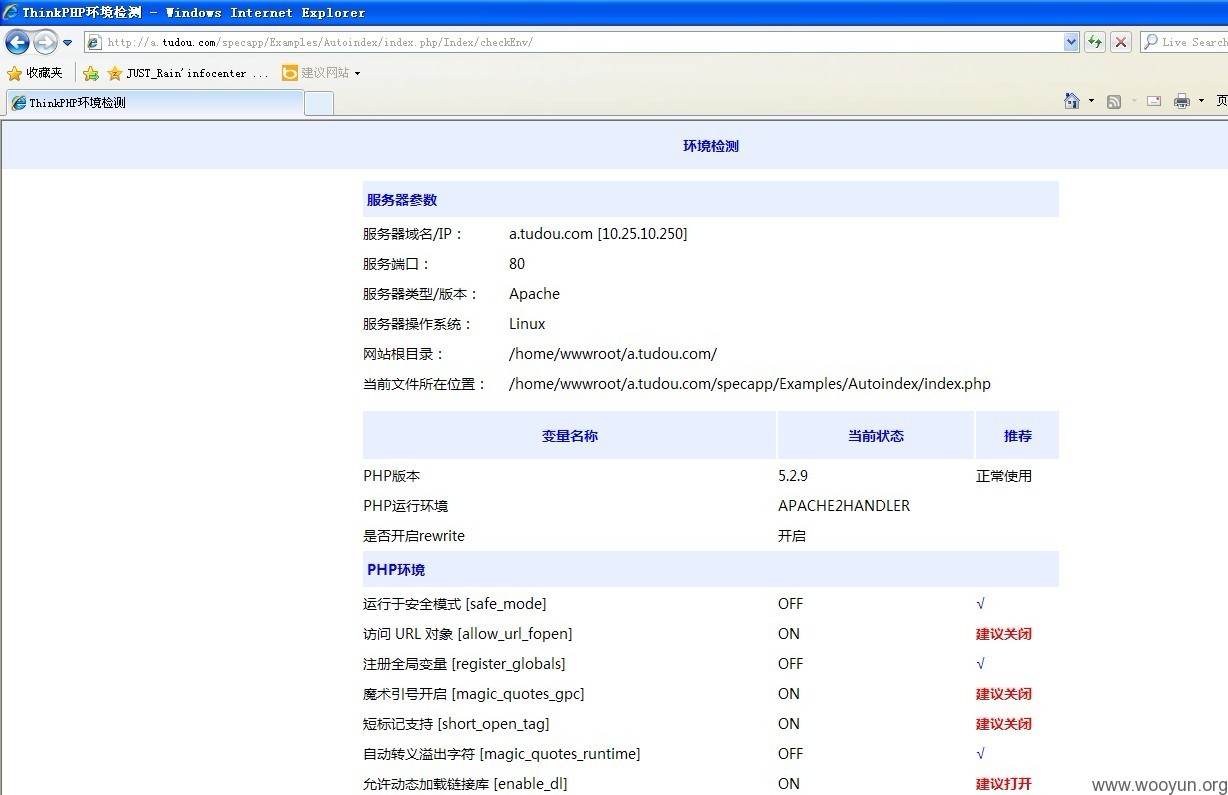Screen dimensions: 1228x795
Task: Click the /home/wwwroot/a.tudou.com/ root directory path
Action: pyautogui.click(x=613, y=354)
